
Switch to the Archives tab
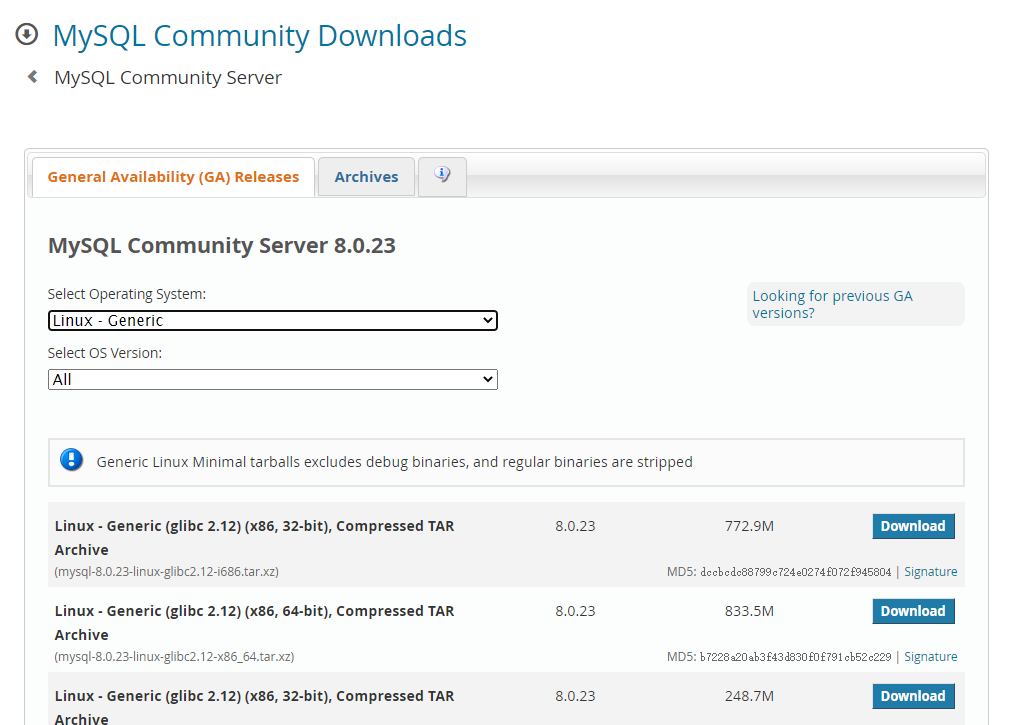point(367,177)
